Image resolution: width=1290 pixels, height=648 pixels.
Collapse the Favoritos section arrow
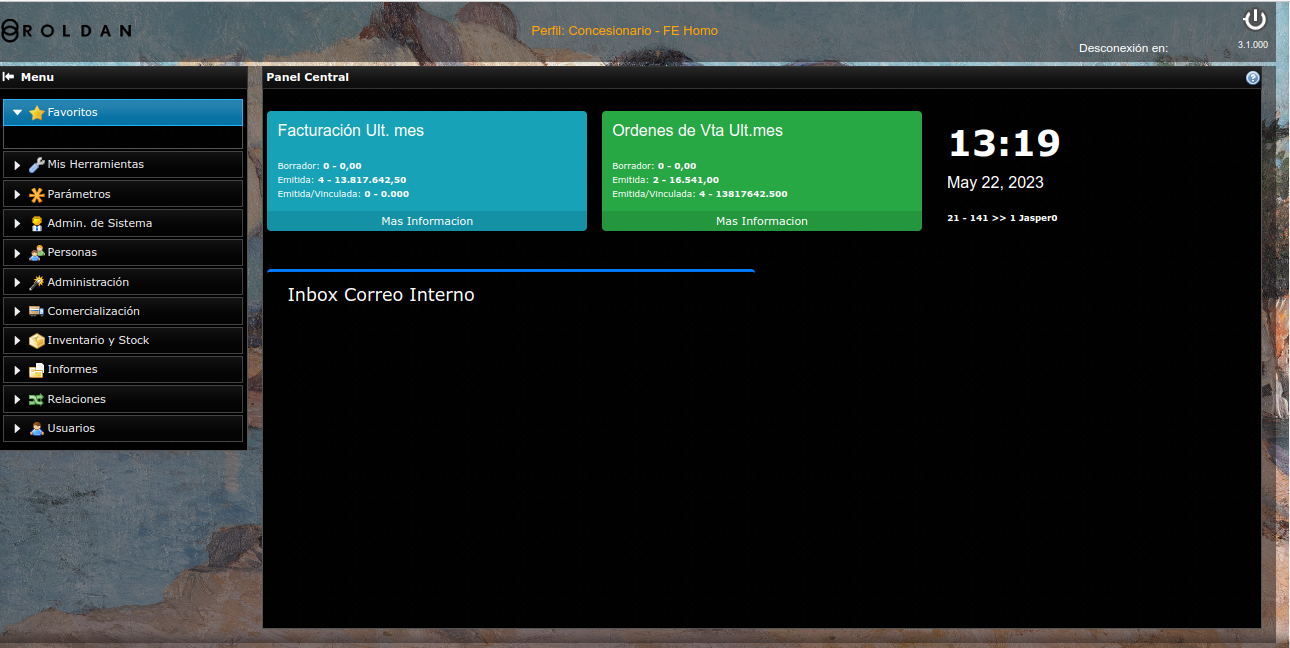pos(17,113)
